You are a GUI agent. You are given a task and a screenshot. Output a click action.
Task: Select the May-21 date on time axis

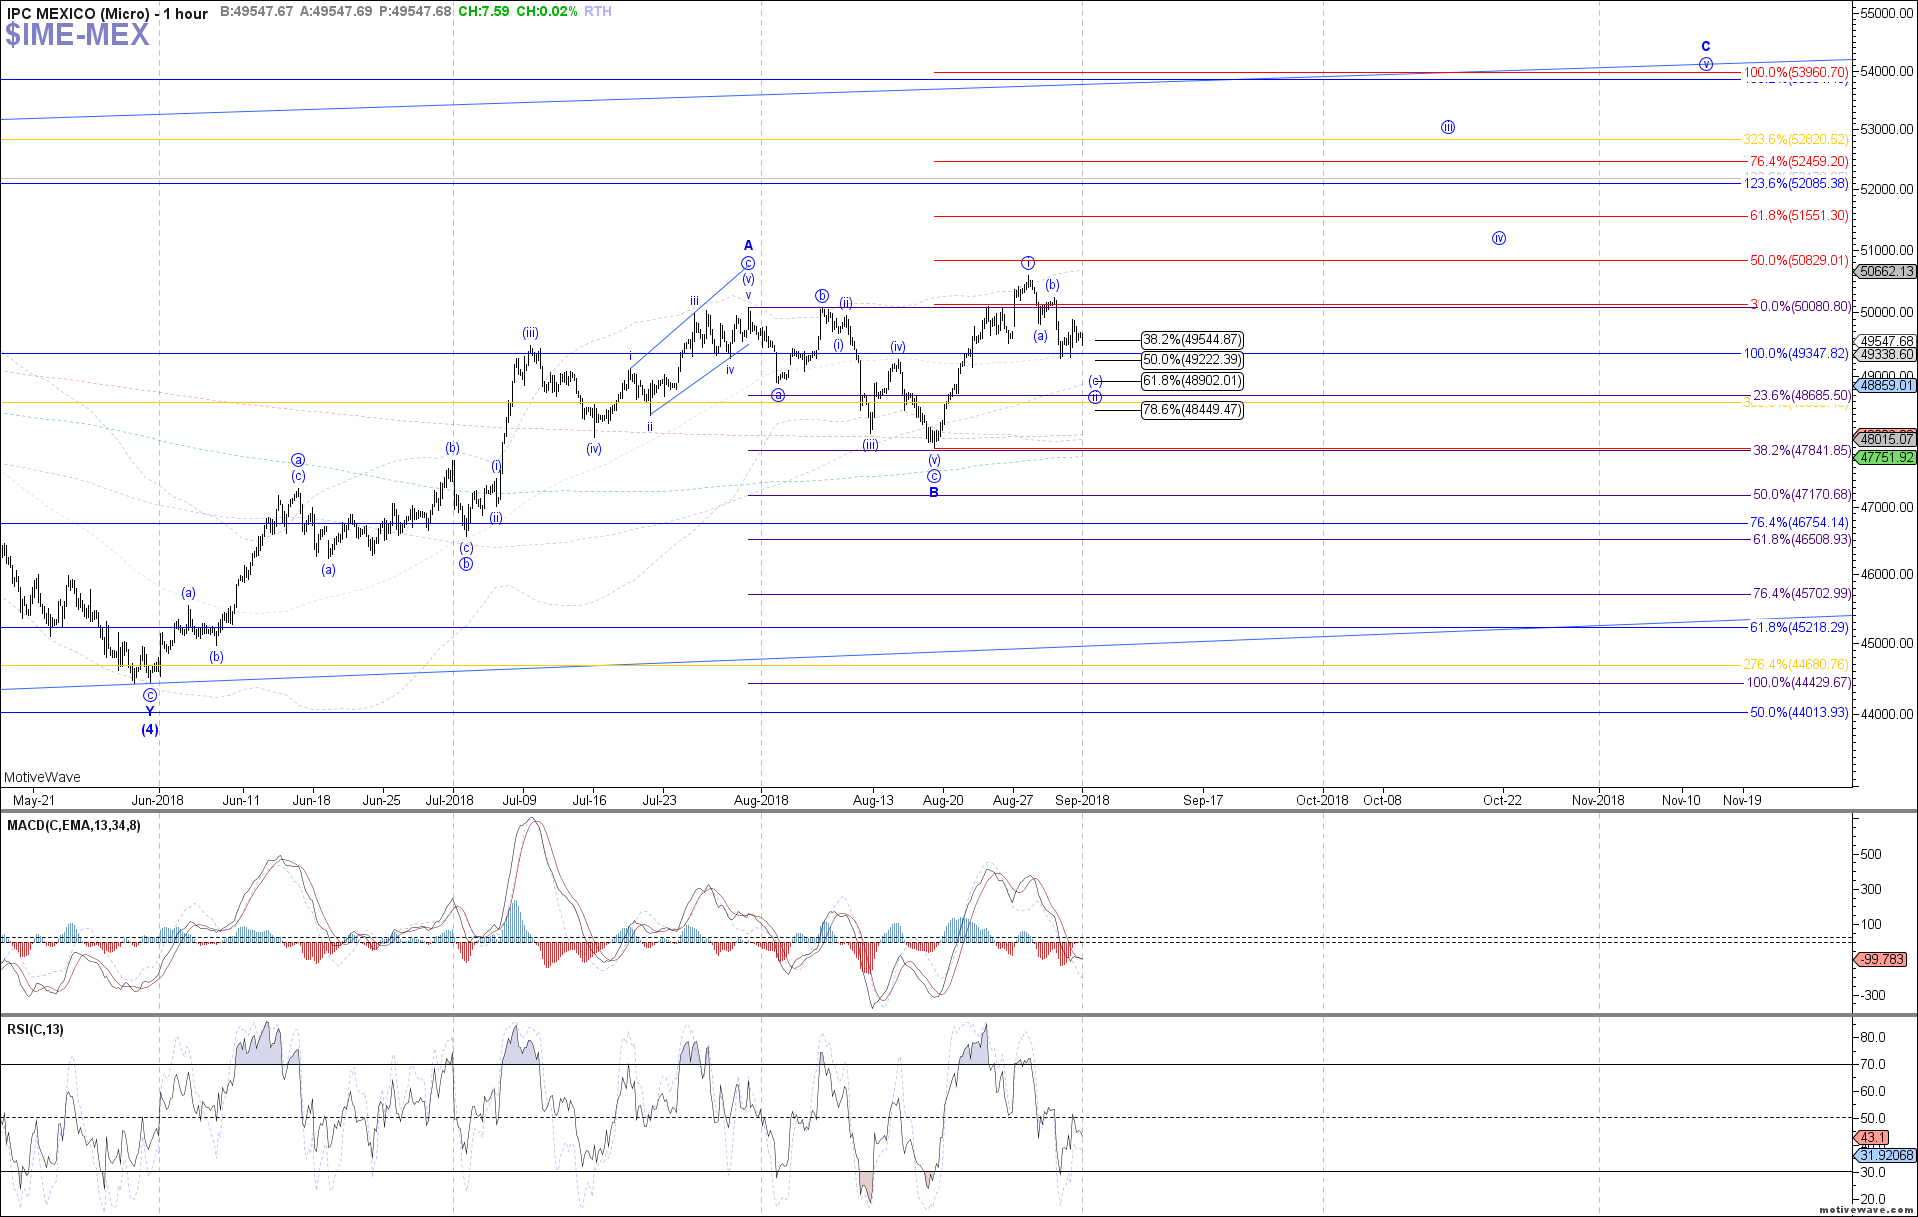coord(34,800)
